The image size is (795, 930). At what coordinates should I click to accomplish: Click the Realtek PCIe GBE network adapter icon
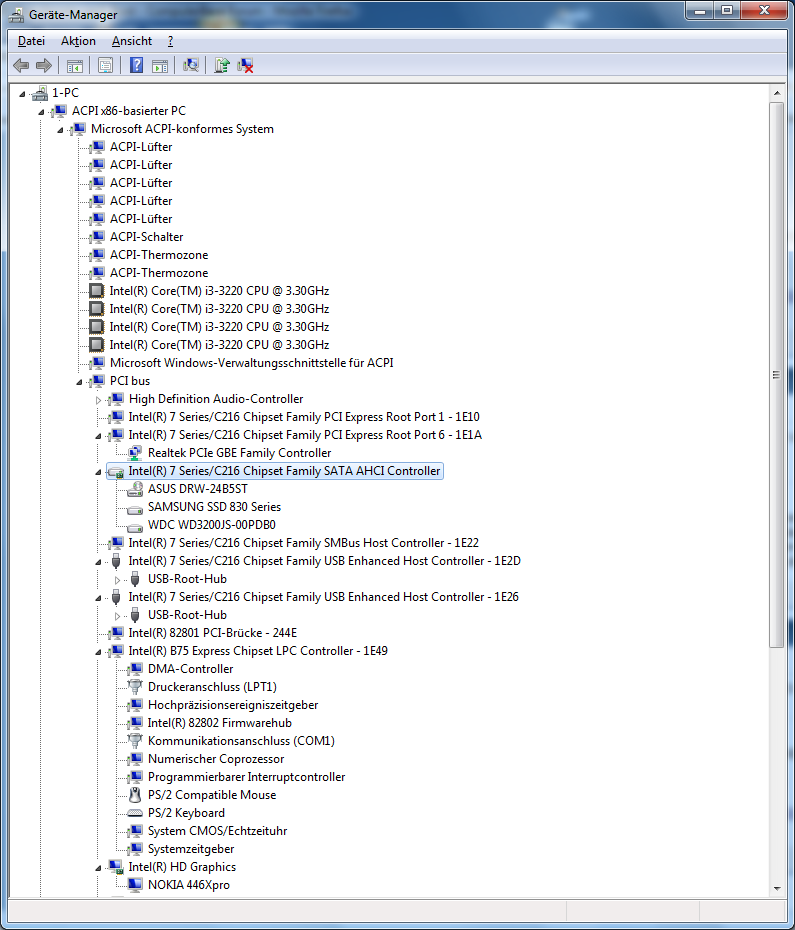click(135, 453)
